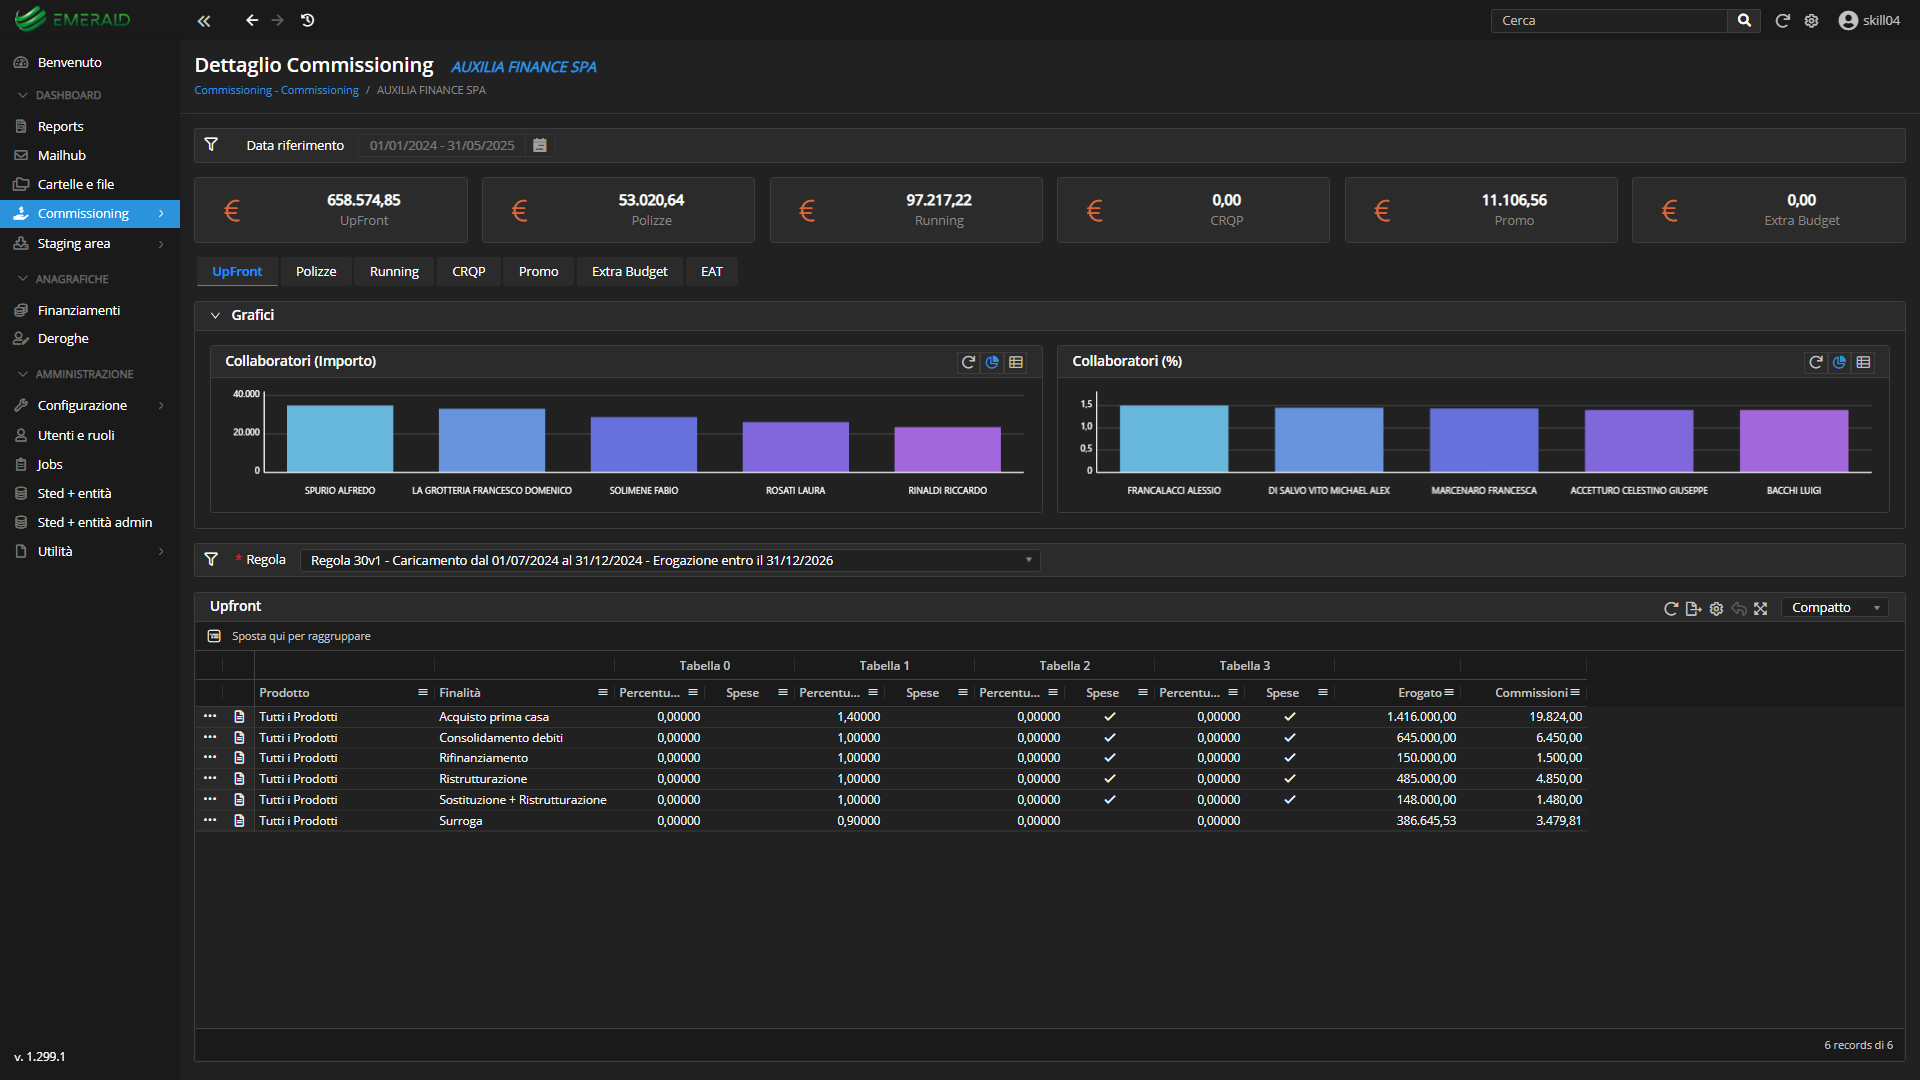Click the Cerca search field
Image resolution: width=1920 pixels, height=1080 pixels.
tap(1610, 20)
